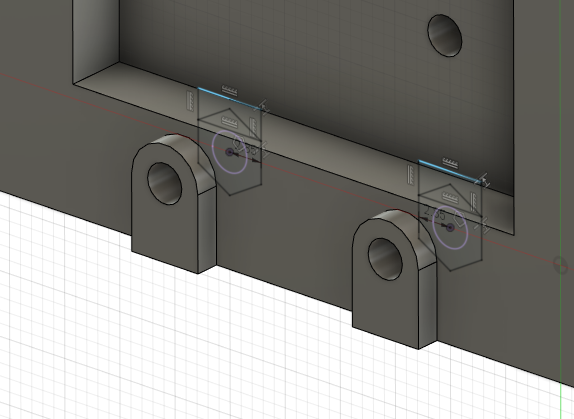Click constraint glyph on right sketch's right vertical edge

(x=474, y=202)
